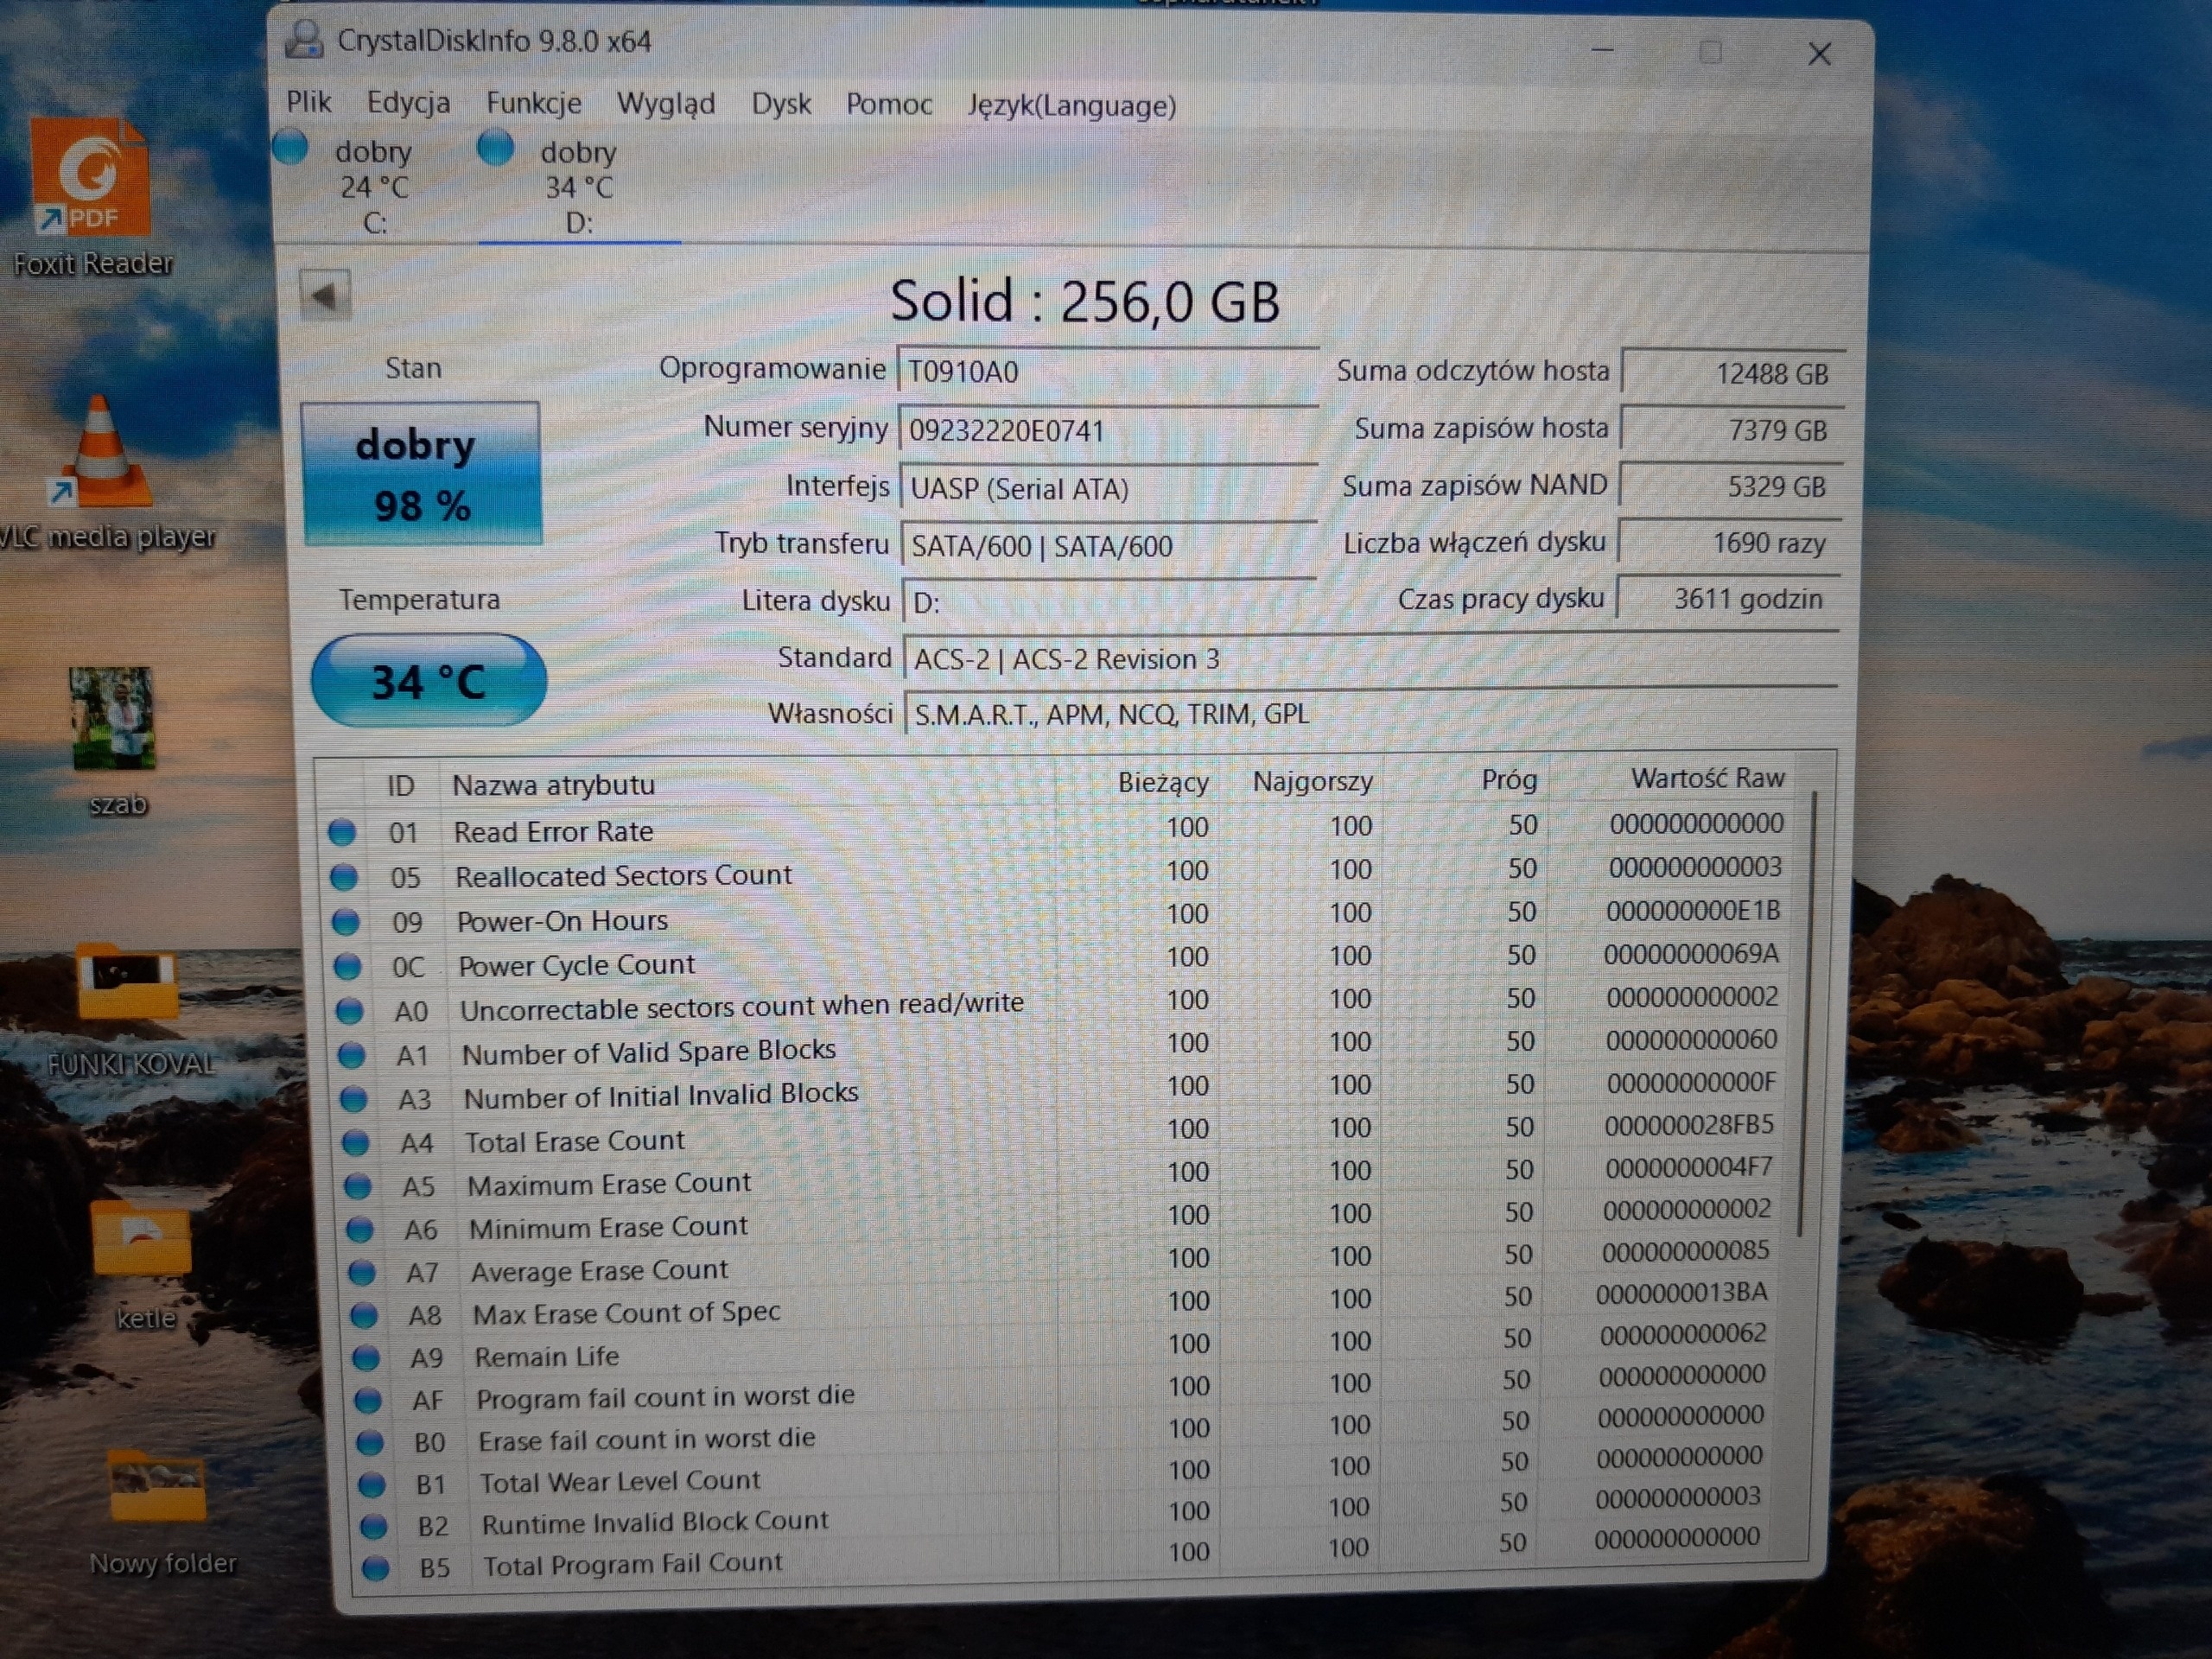The height and width of the screenshot is (1659, 2212).
Task: Click the previous disk arrow button
Action: point(325,295)
